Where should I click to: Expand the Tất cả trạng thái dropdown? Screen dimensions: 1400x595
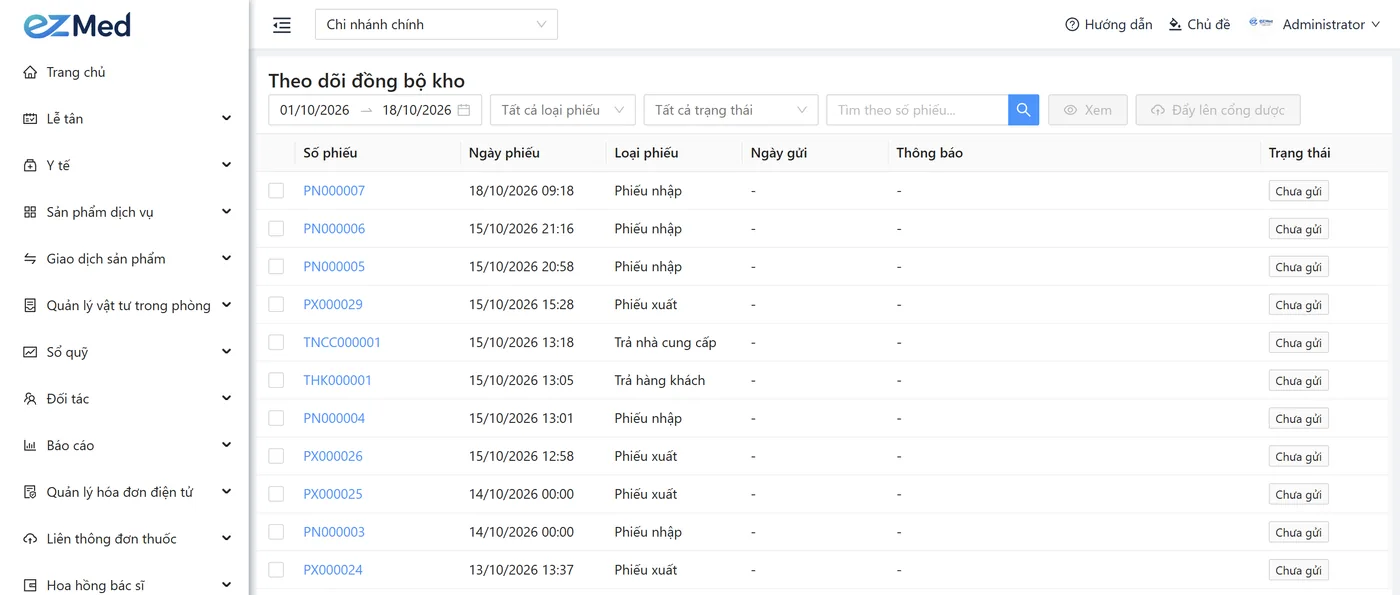pyautogui.click(x=731, y=110)
